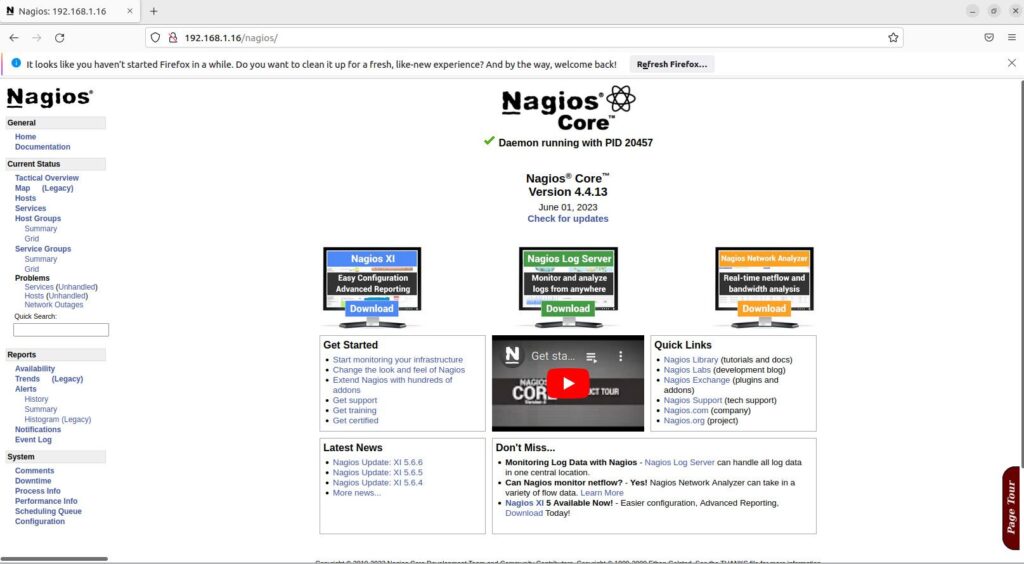Download Nagios Log Server

pyautogui.click(x=568, y=309)
